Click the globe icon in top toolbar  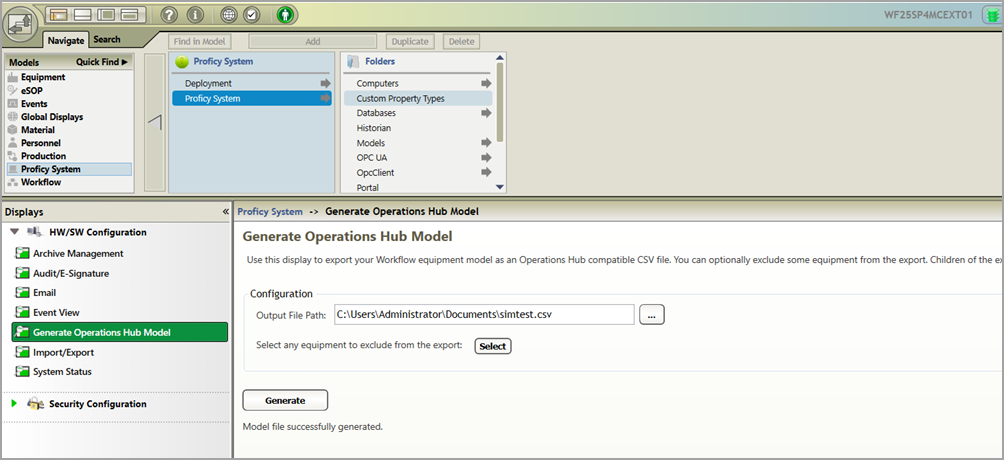228,14
